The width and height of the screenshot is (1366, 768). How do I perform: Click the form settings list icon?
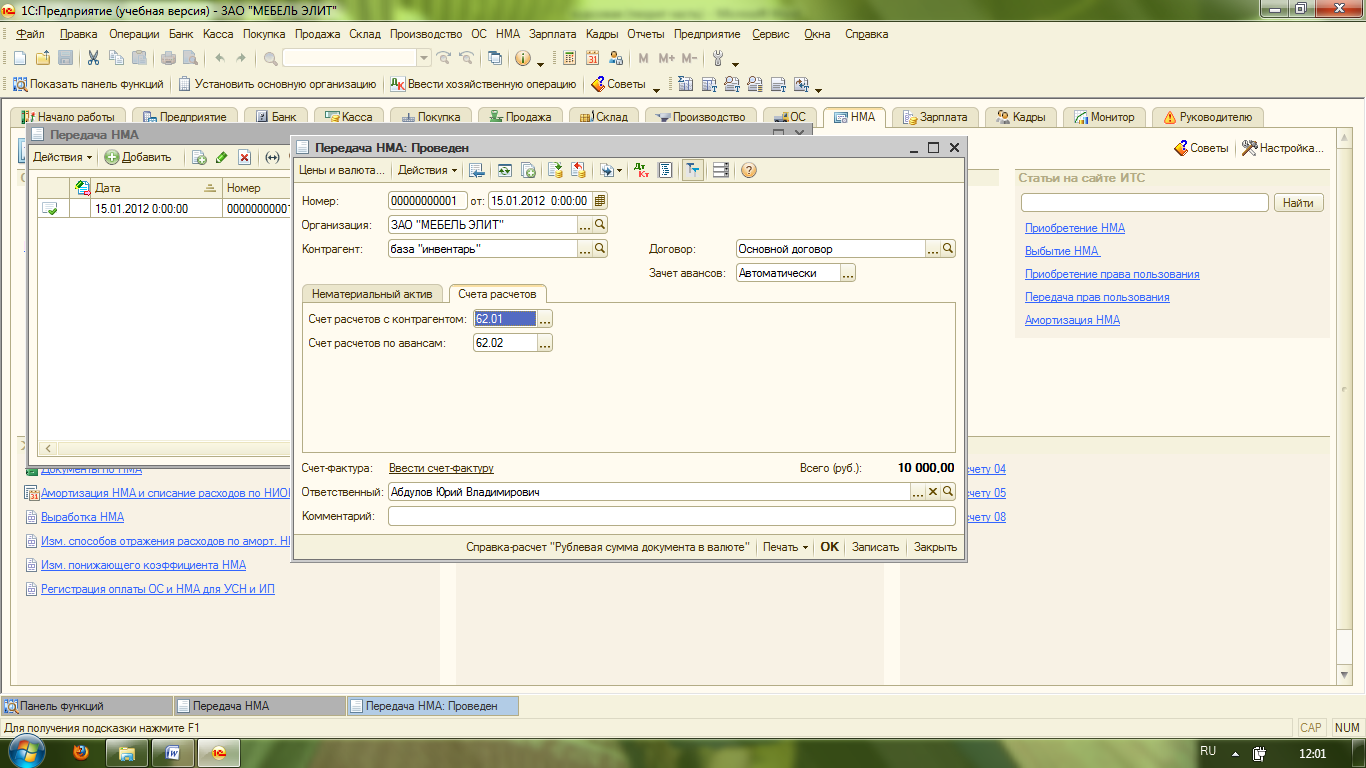point(720,170)
